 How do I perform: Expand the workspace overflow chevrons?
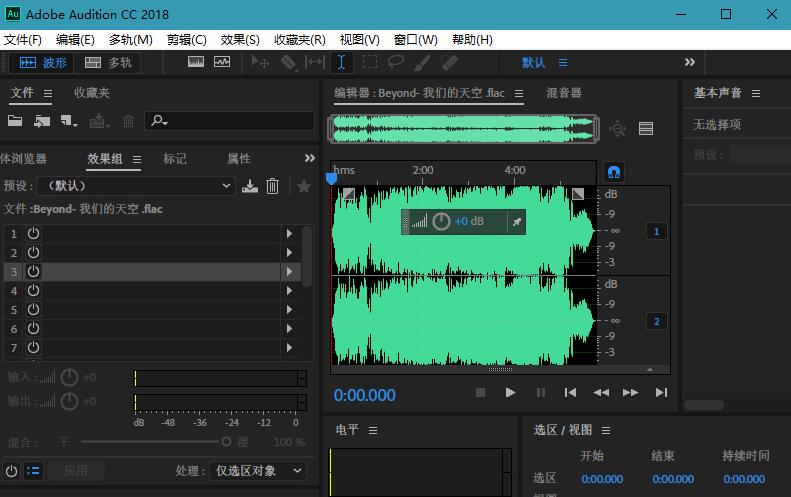(x=690, y=62)
